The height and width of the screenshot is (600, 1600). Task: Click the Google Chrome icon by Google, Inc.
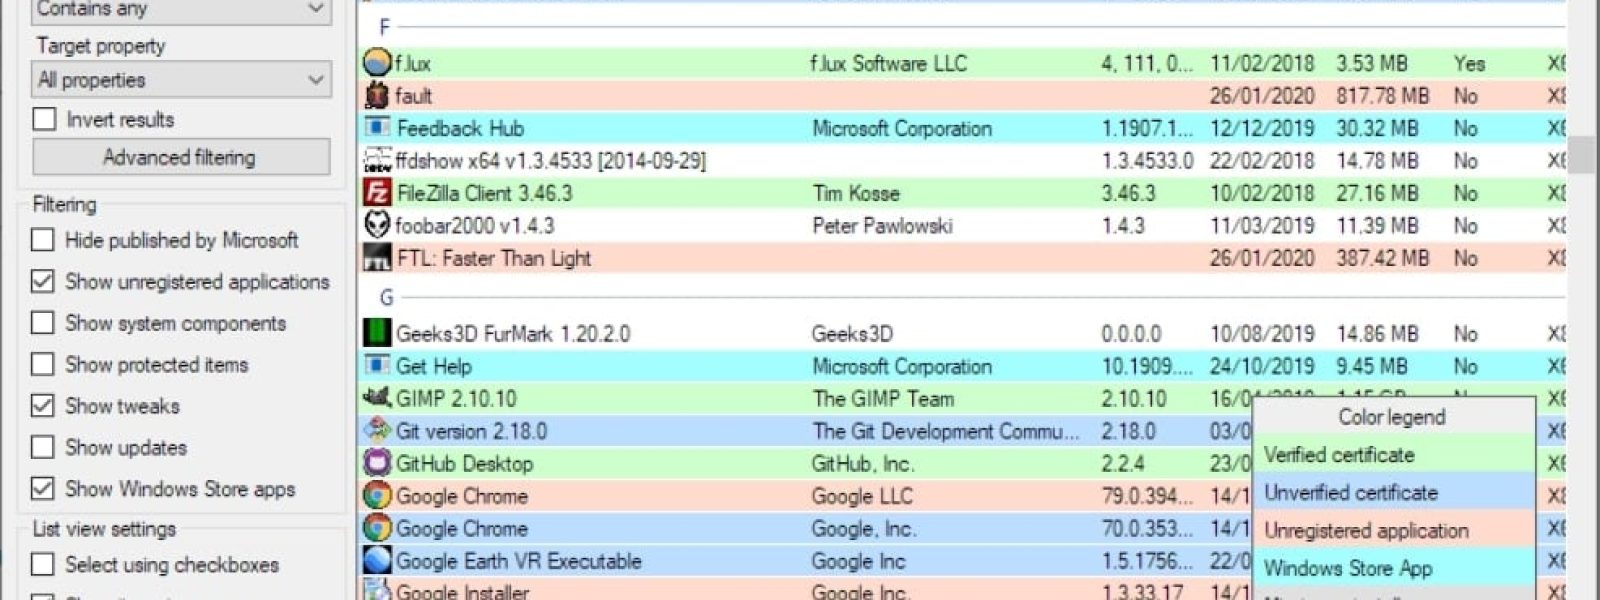[377, 528]
